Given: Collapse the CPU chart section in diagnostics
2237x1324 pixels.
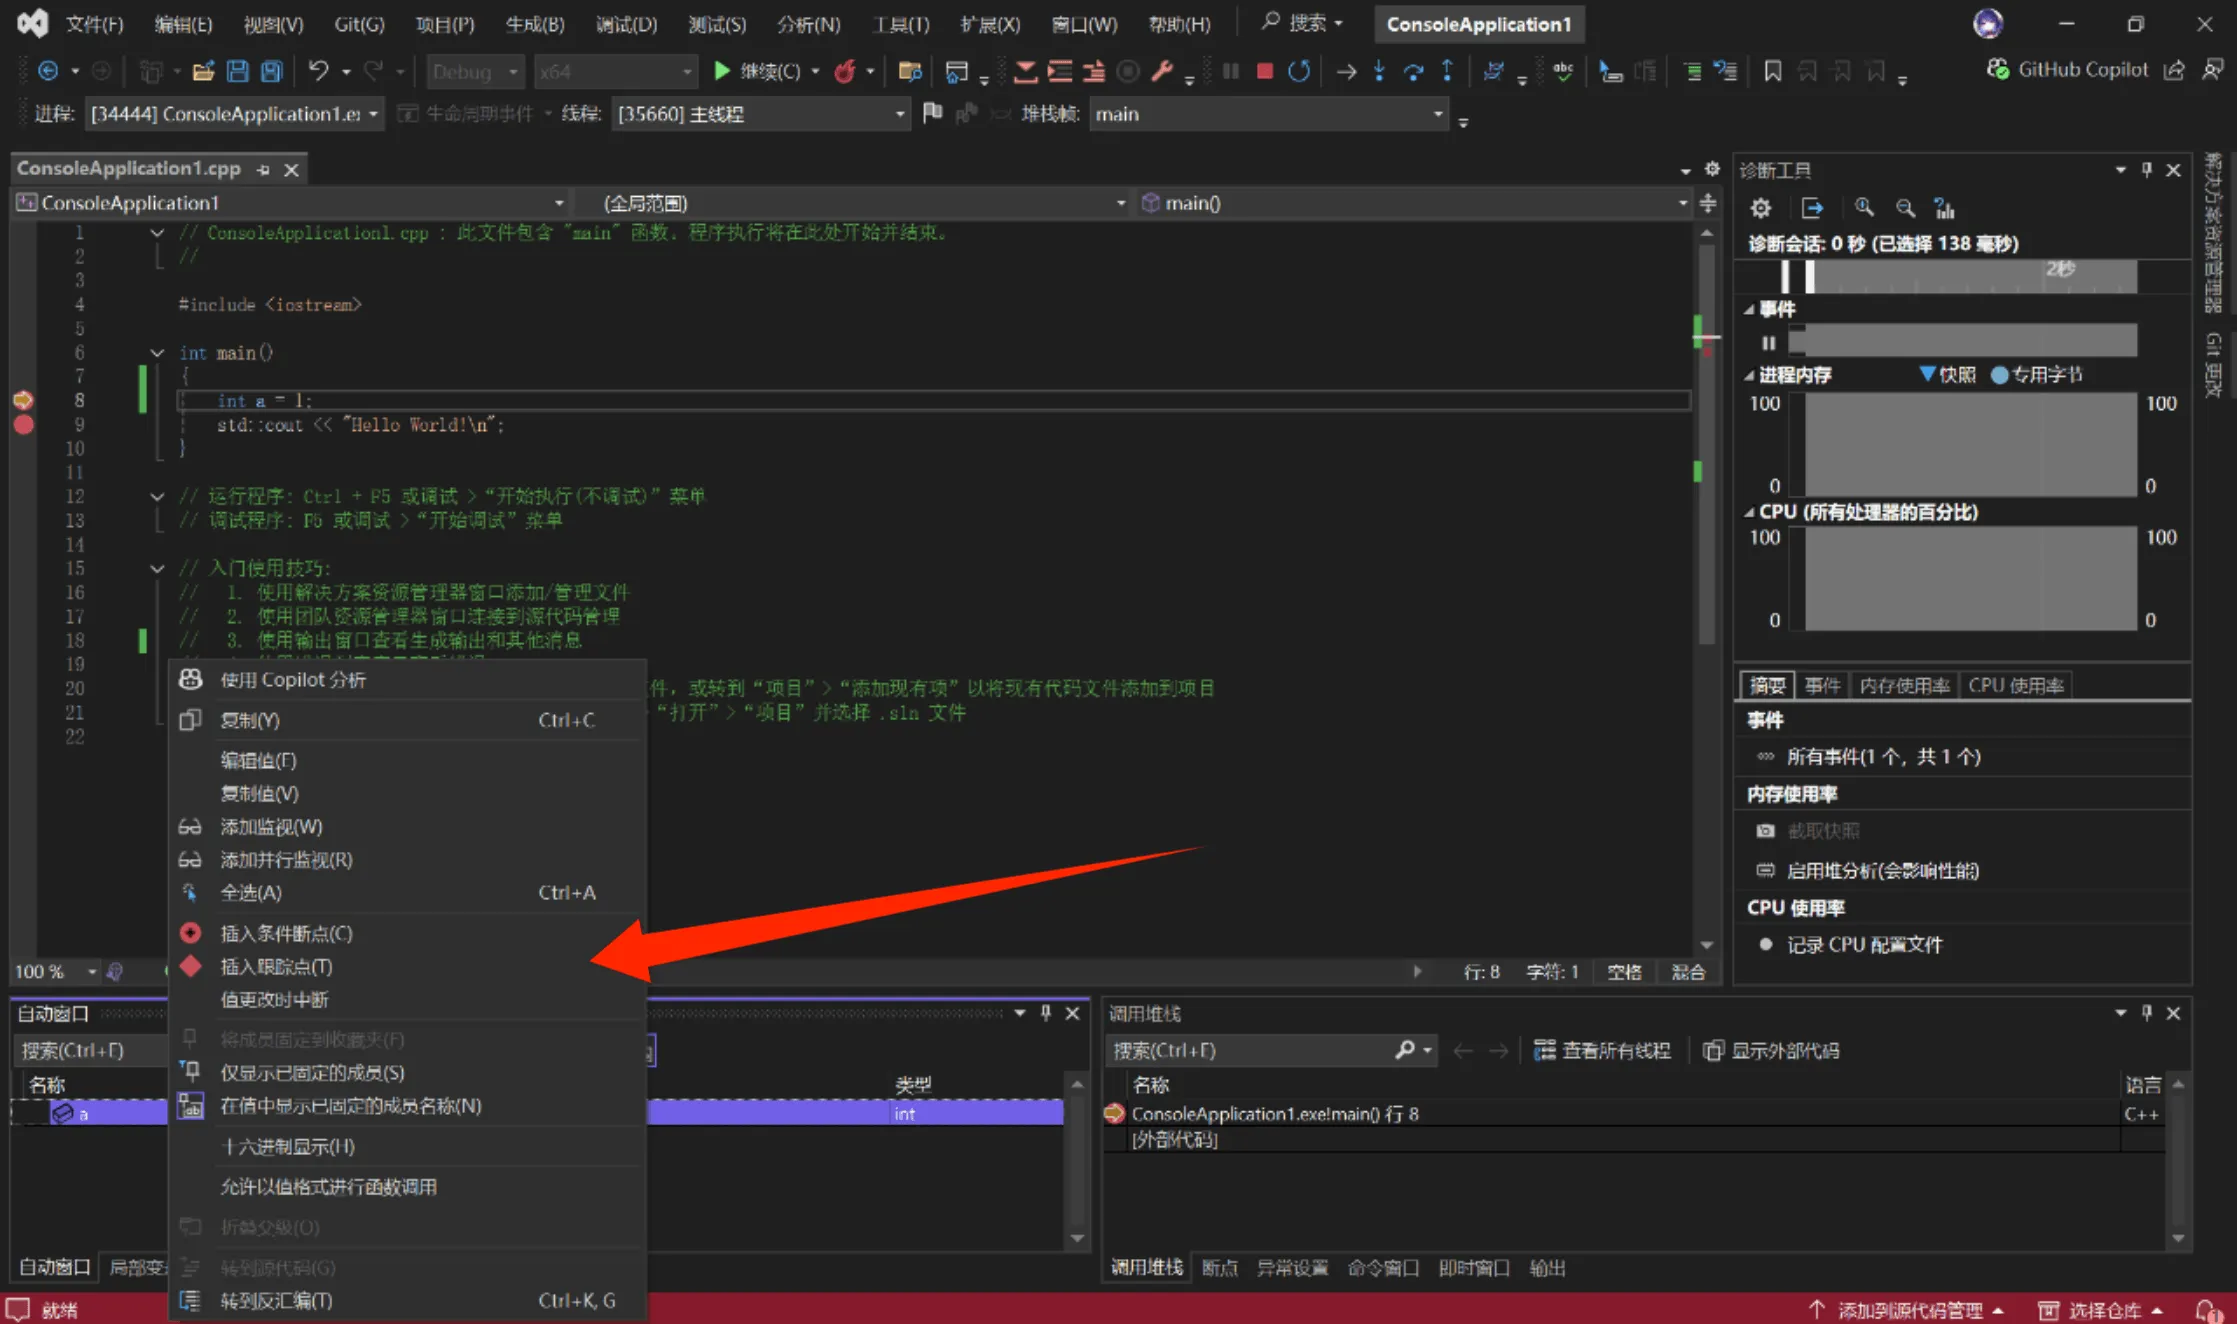Looking at the screenshot, I should (1749, 512).
